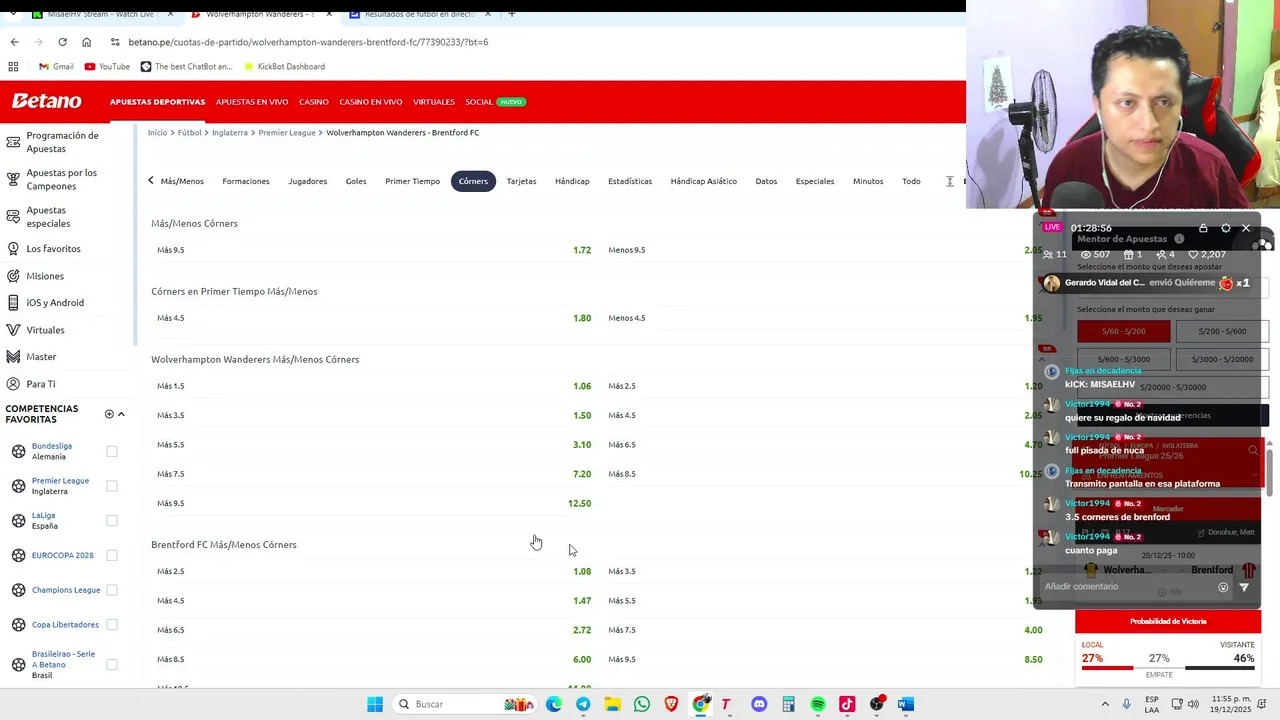The width and height of the screenshot is (1280, 720).
Task: Open Apuestas por los Campeones icon
Action: [13, 180]
